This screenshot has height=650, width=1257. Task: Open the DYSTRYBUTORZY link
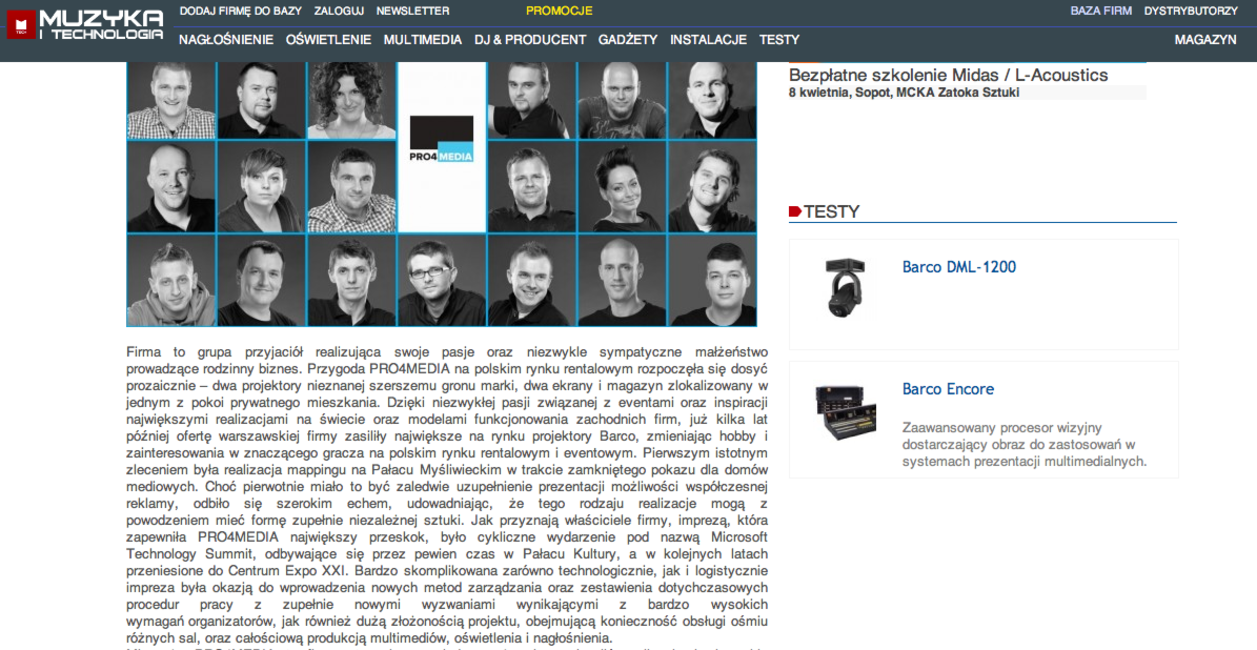1191,11
